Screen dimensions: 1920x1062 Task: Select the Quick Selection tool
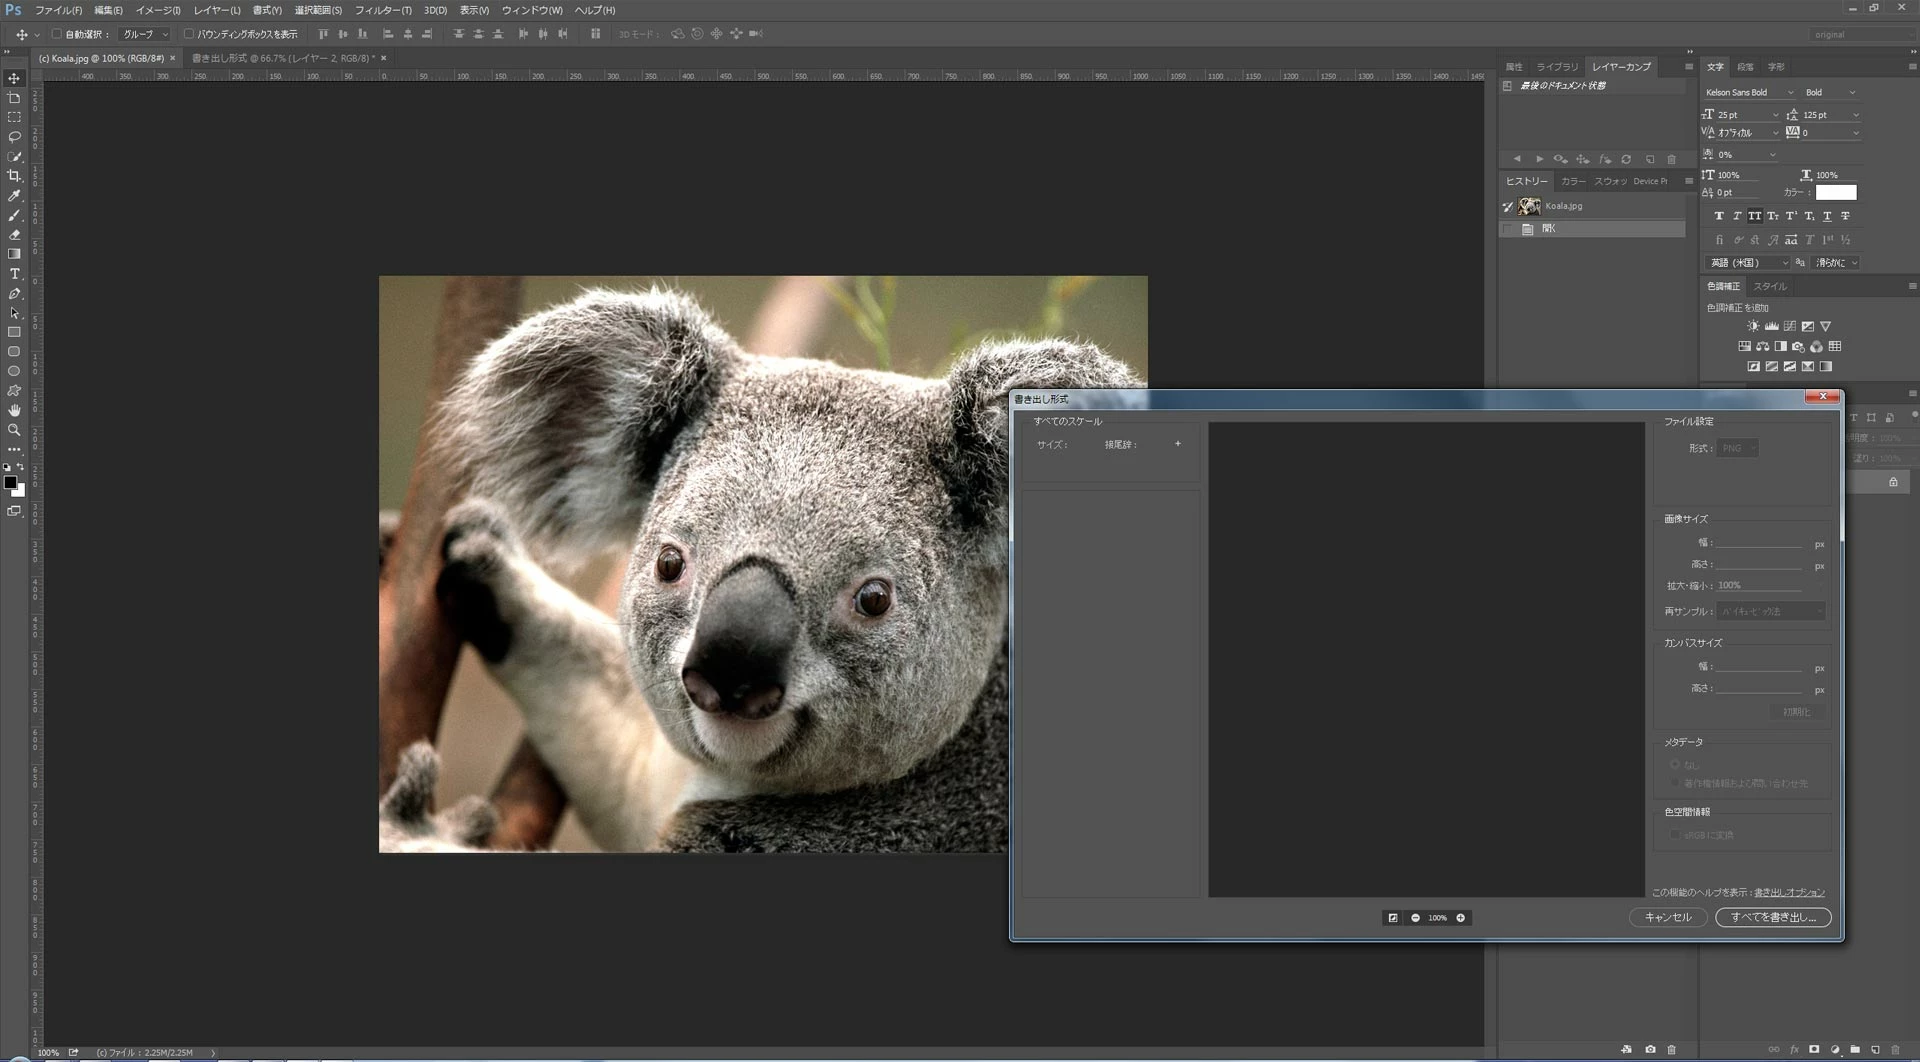pyautogui.click(x=14, y=156)
